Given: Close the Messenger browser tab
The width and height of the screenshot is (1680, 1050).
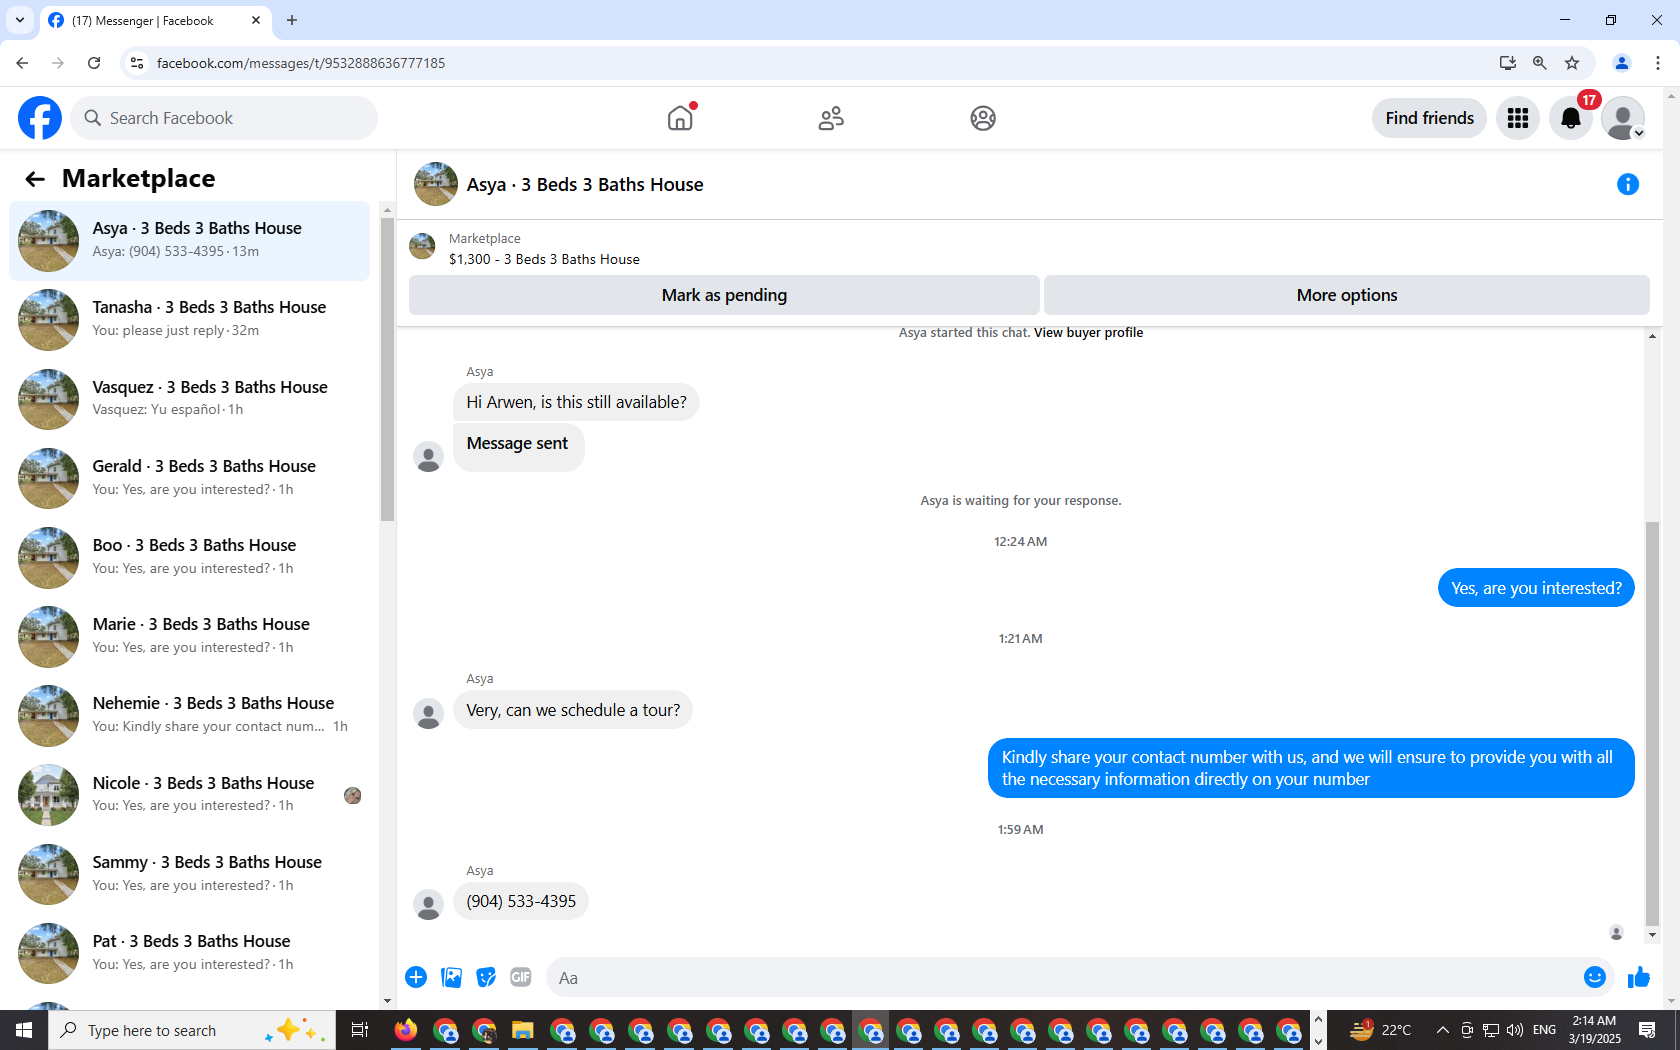Looking at the screenshot, I should (x=256, y=20).
